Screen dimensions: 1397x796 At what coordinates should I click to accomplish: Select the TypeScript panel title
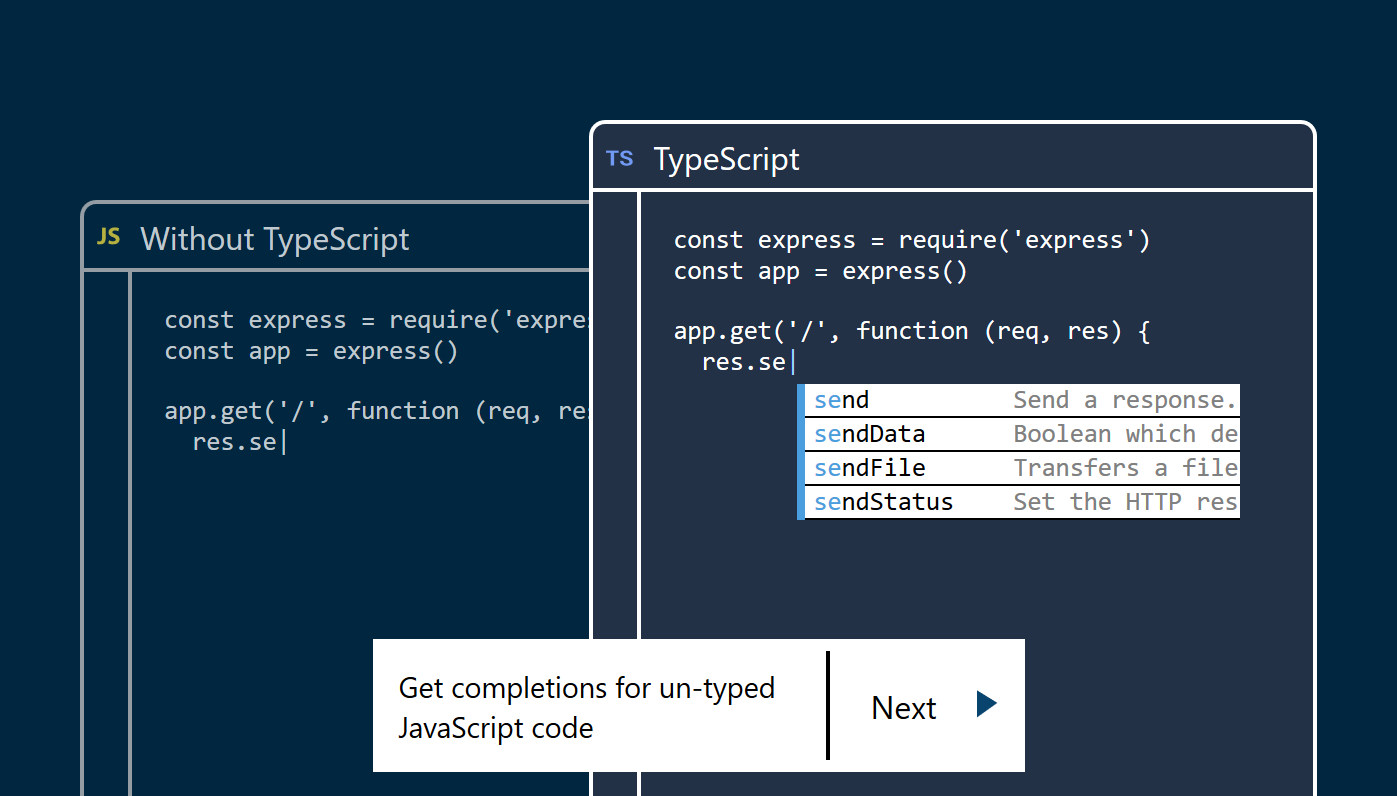click(727, 159)
